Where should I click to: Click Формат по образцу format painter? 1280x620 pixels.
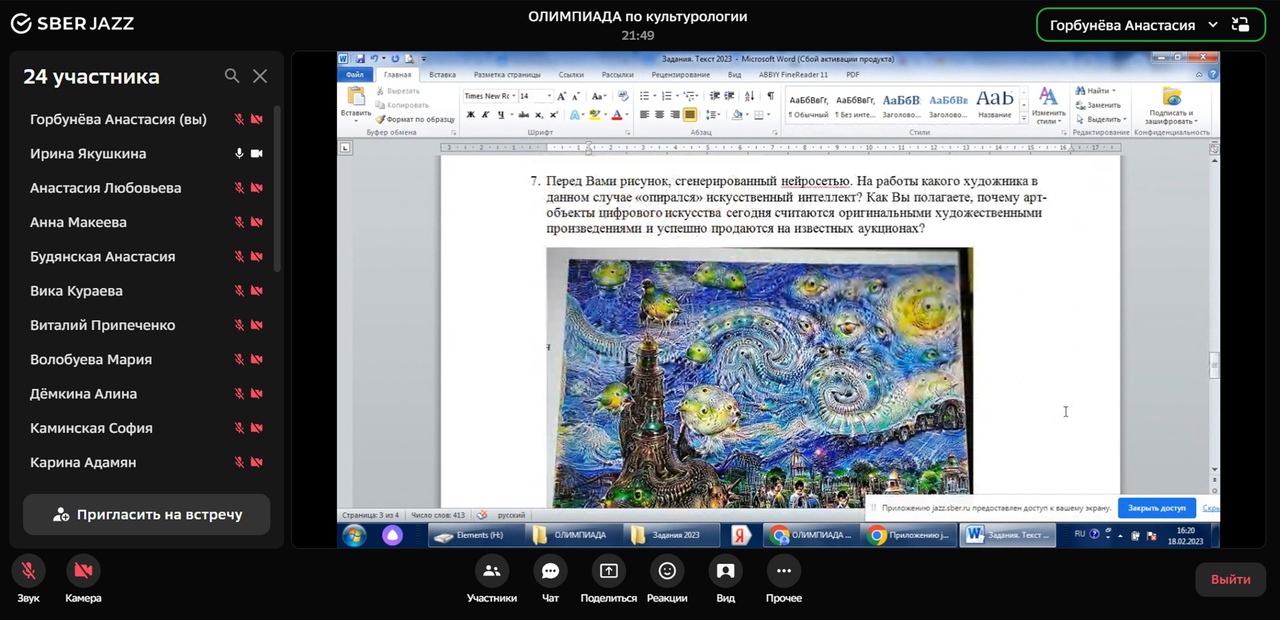point(414,119)
